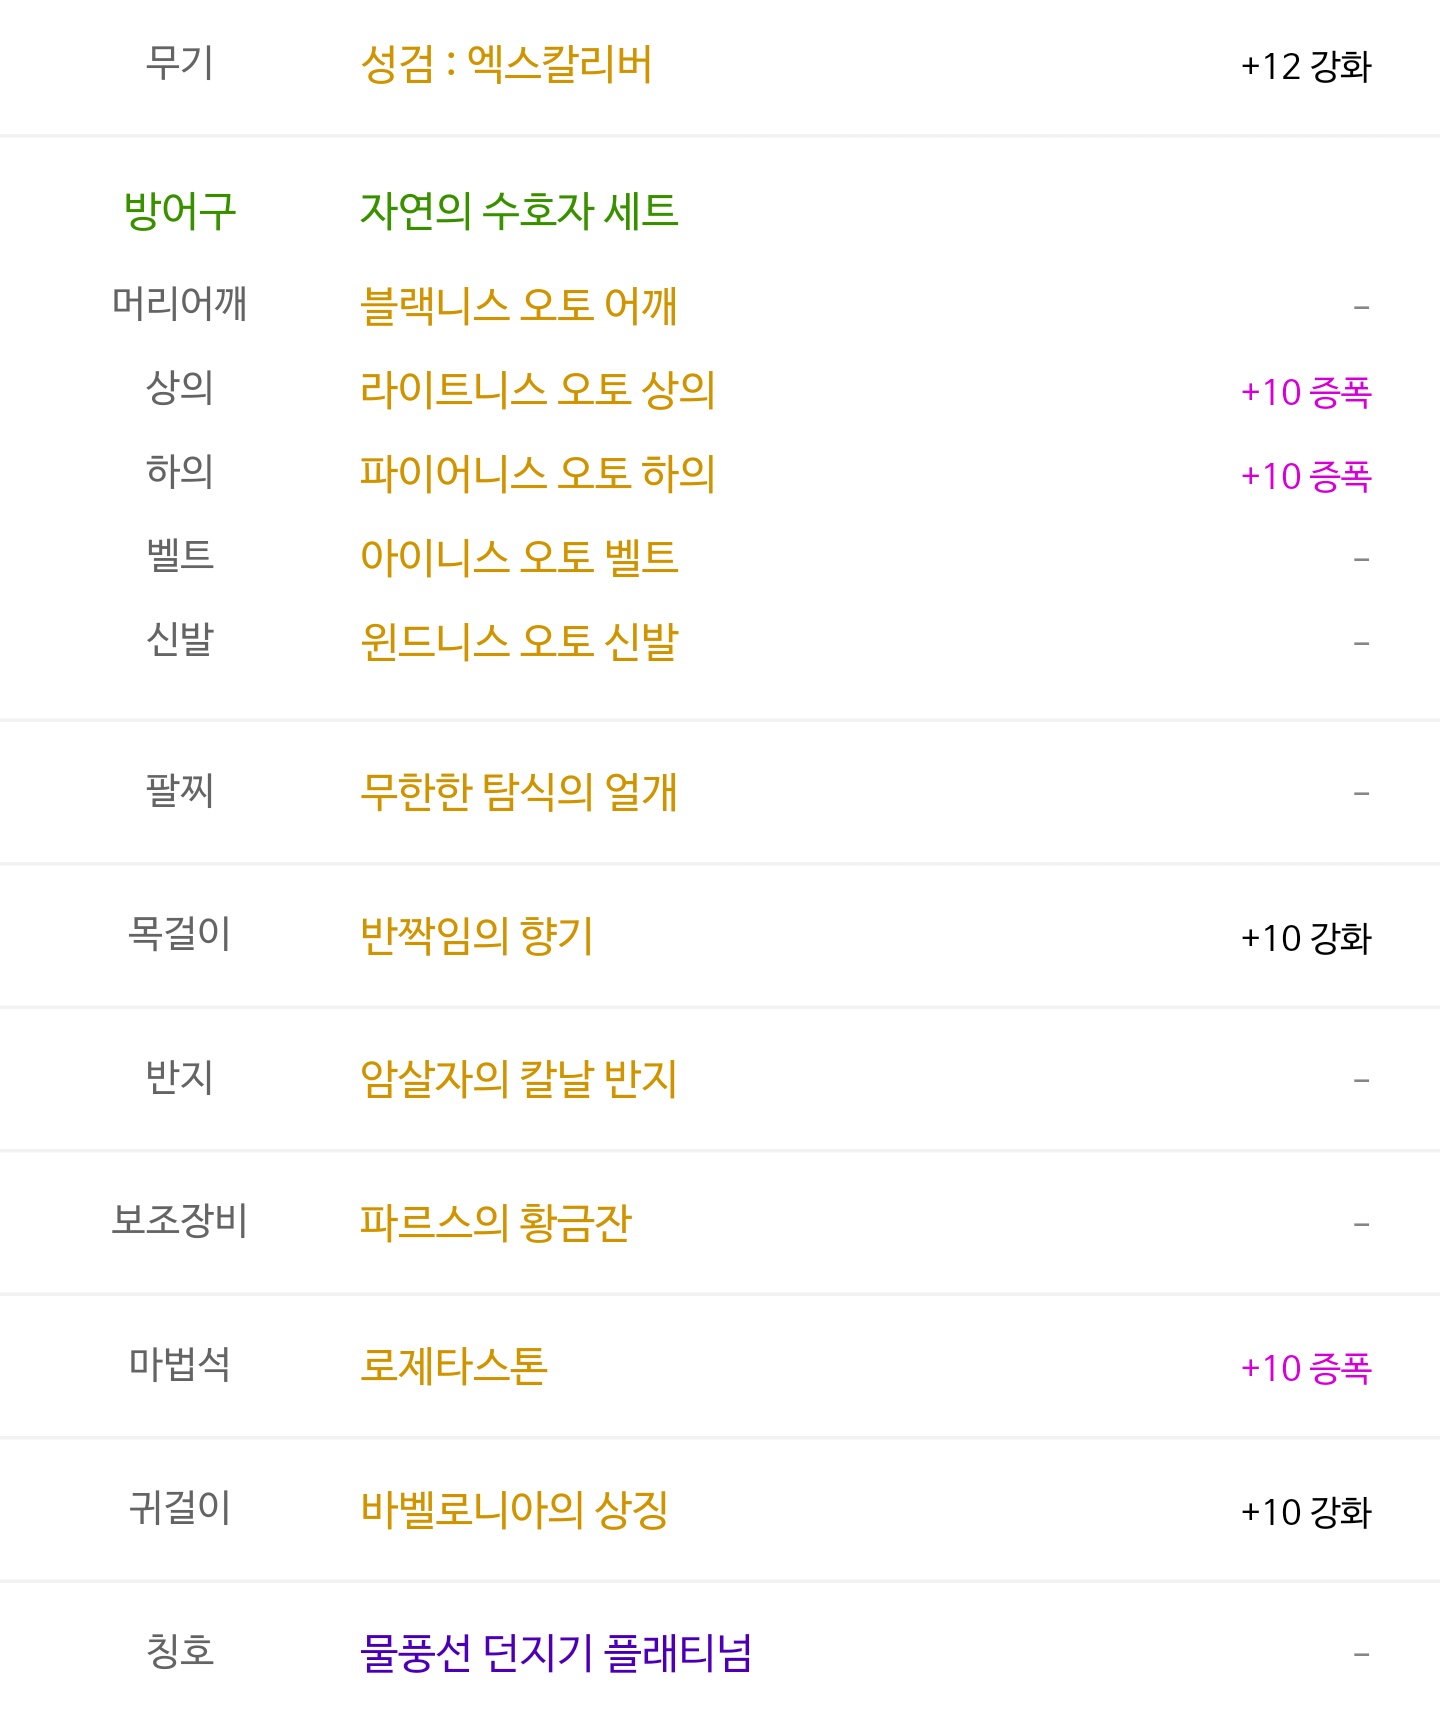The image size is (1440, 1711).
Task: Click the 보조장비 slot label
Action: click(180, 1220)
